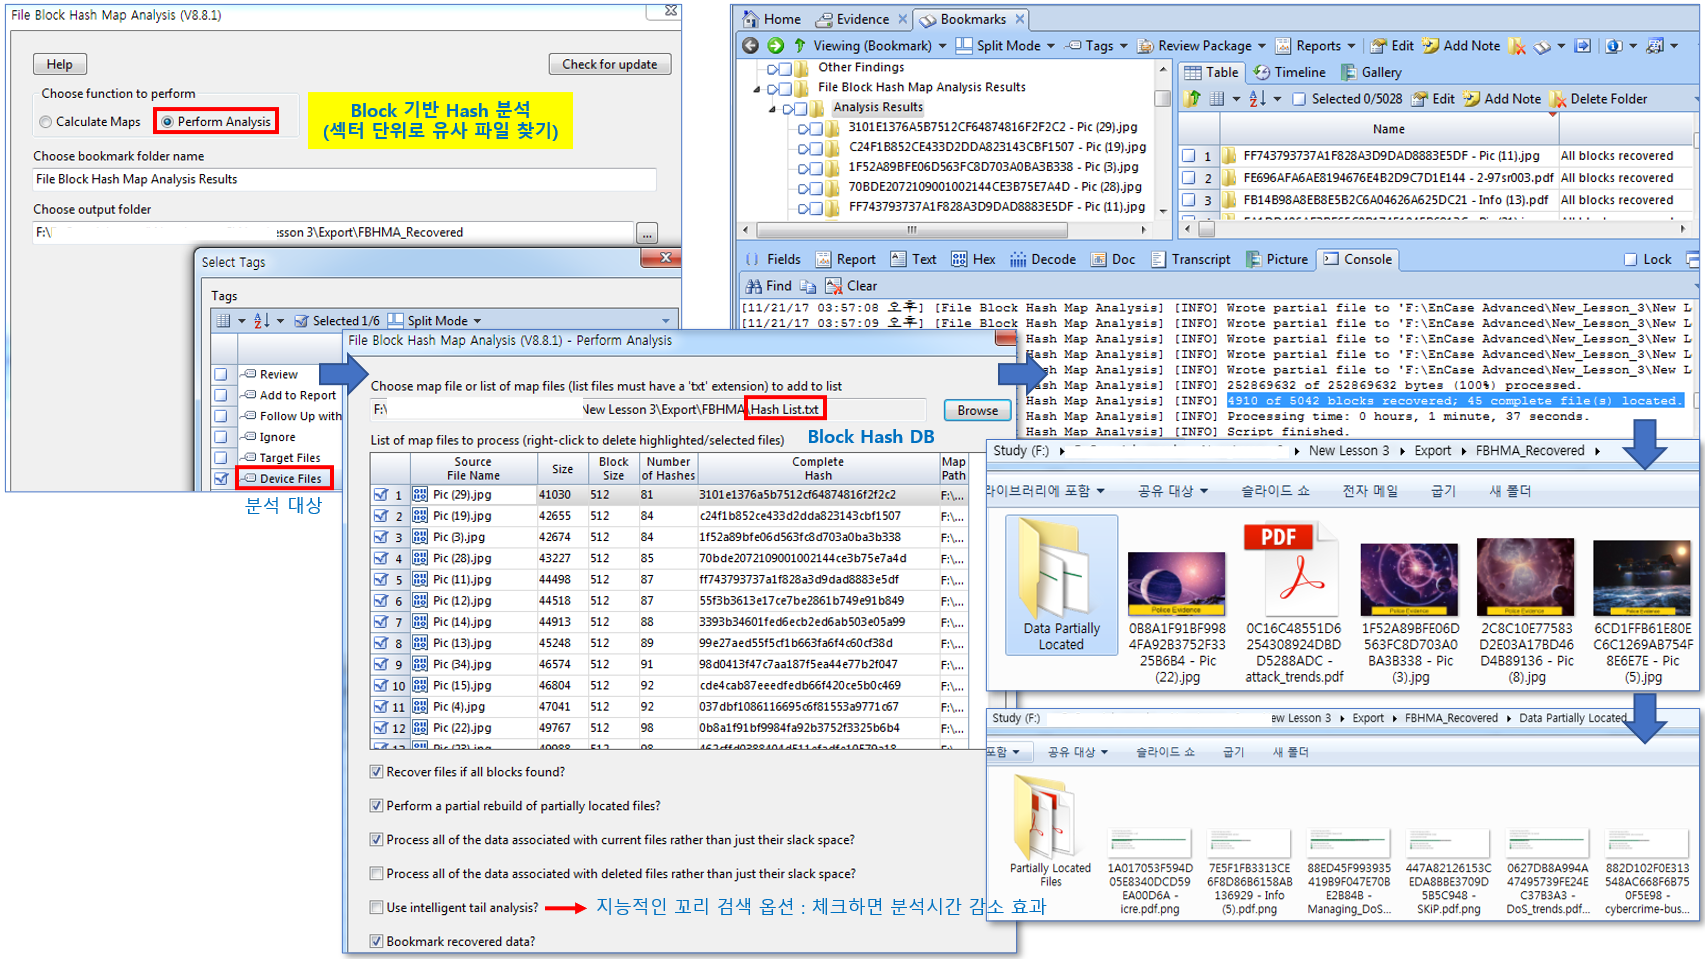Tick the Review tag checkbox
This screenshot has width=1705, height=959.
pos(221,375)
